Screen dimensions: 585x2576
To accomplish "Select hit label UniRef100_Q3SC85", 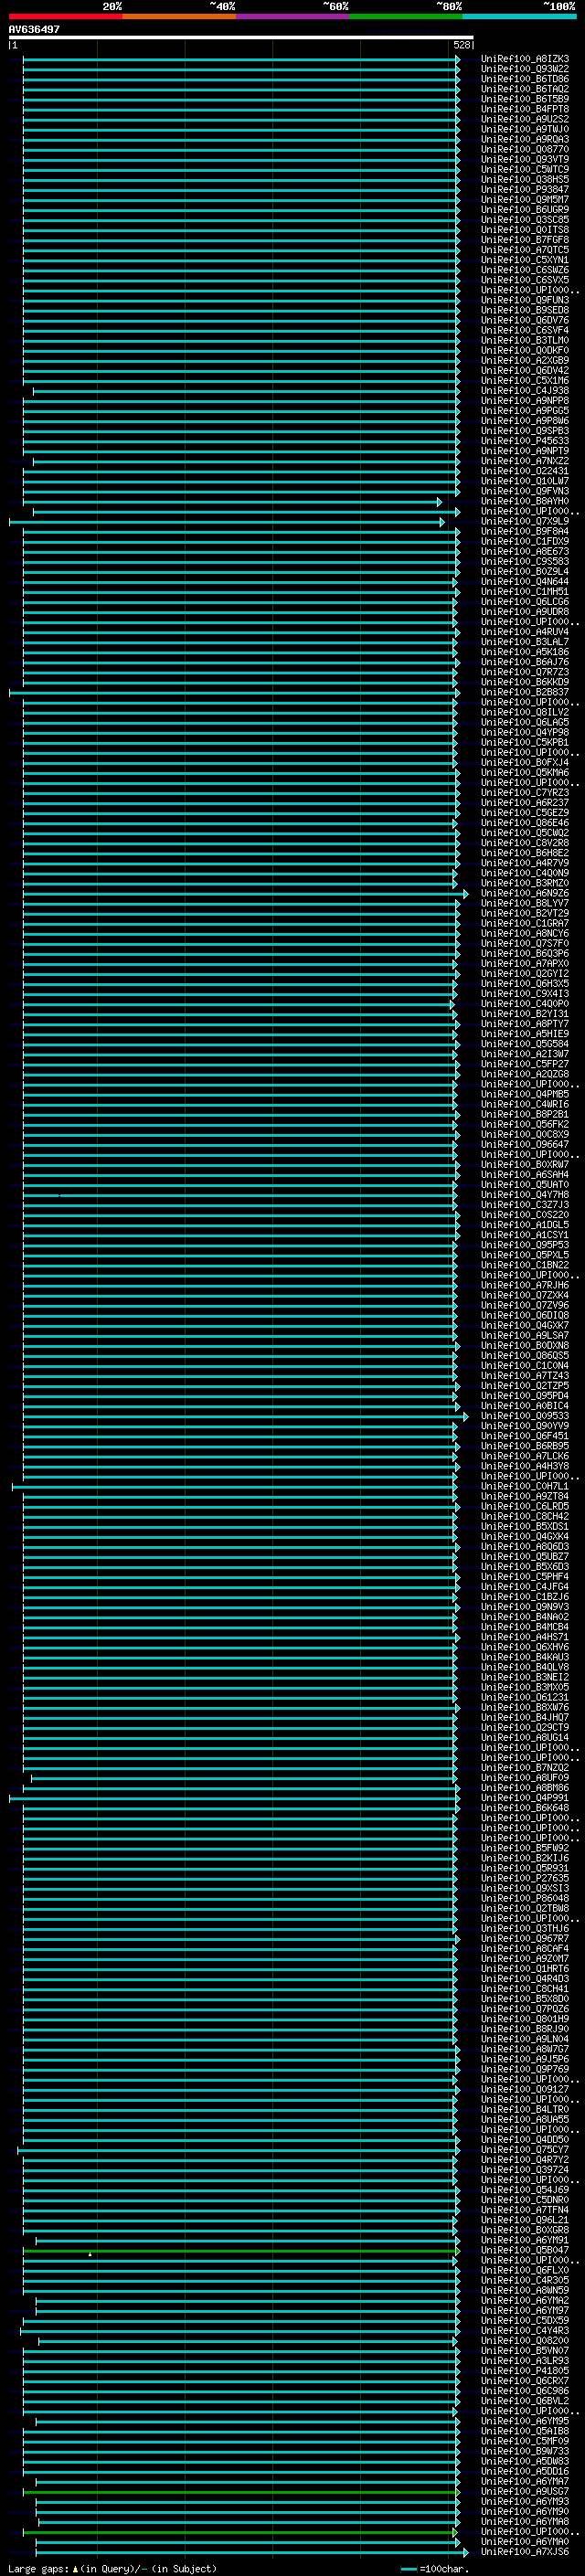I will click(525, 220).
